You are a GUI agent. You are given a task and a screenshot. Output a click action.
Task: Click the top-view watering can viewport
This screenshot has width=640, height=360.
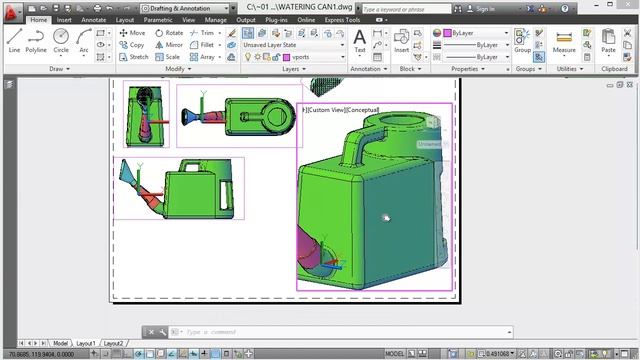point(239,116)
